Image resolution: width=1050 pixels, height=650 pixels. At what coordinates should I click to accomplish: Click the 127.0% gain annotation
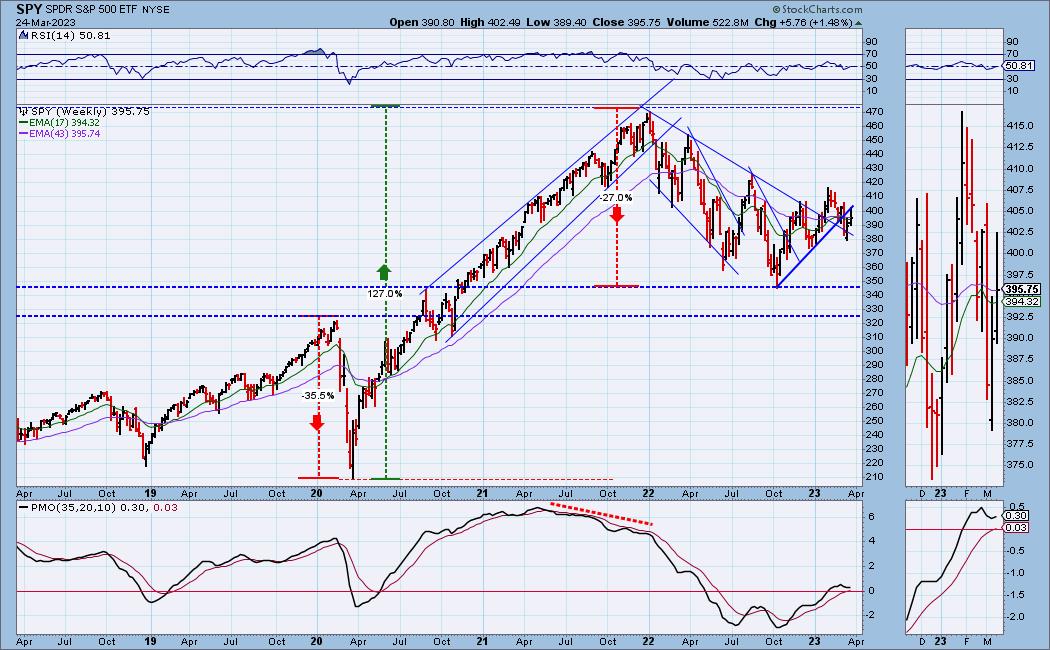[385, 293]
